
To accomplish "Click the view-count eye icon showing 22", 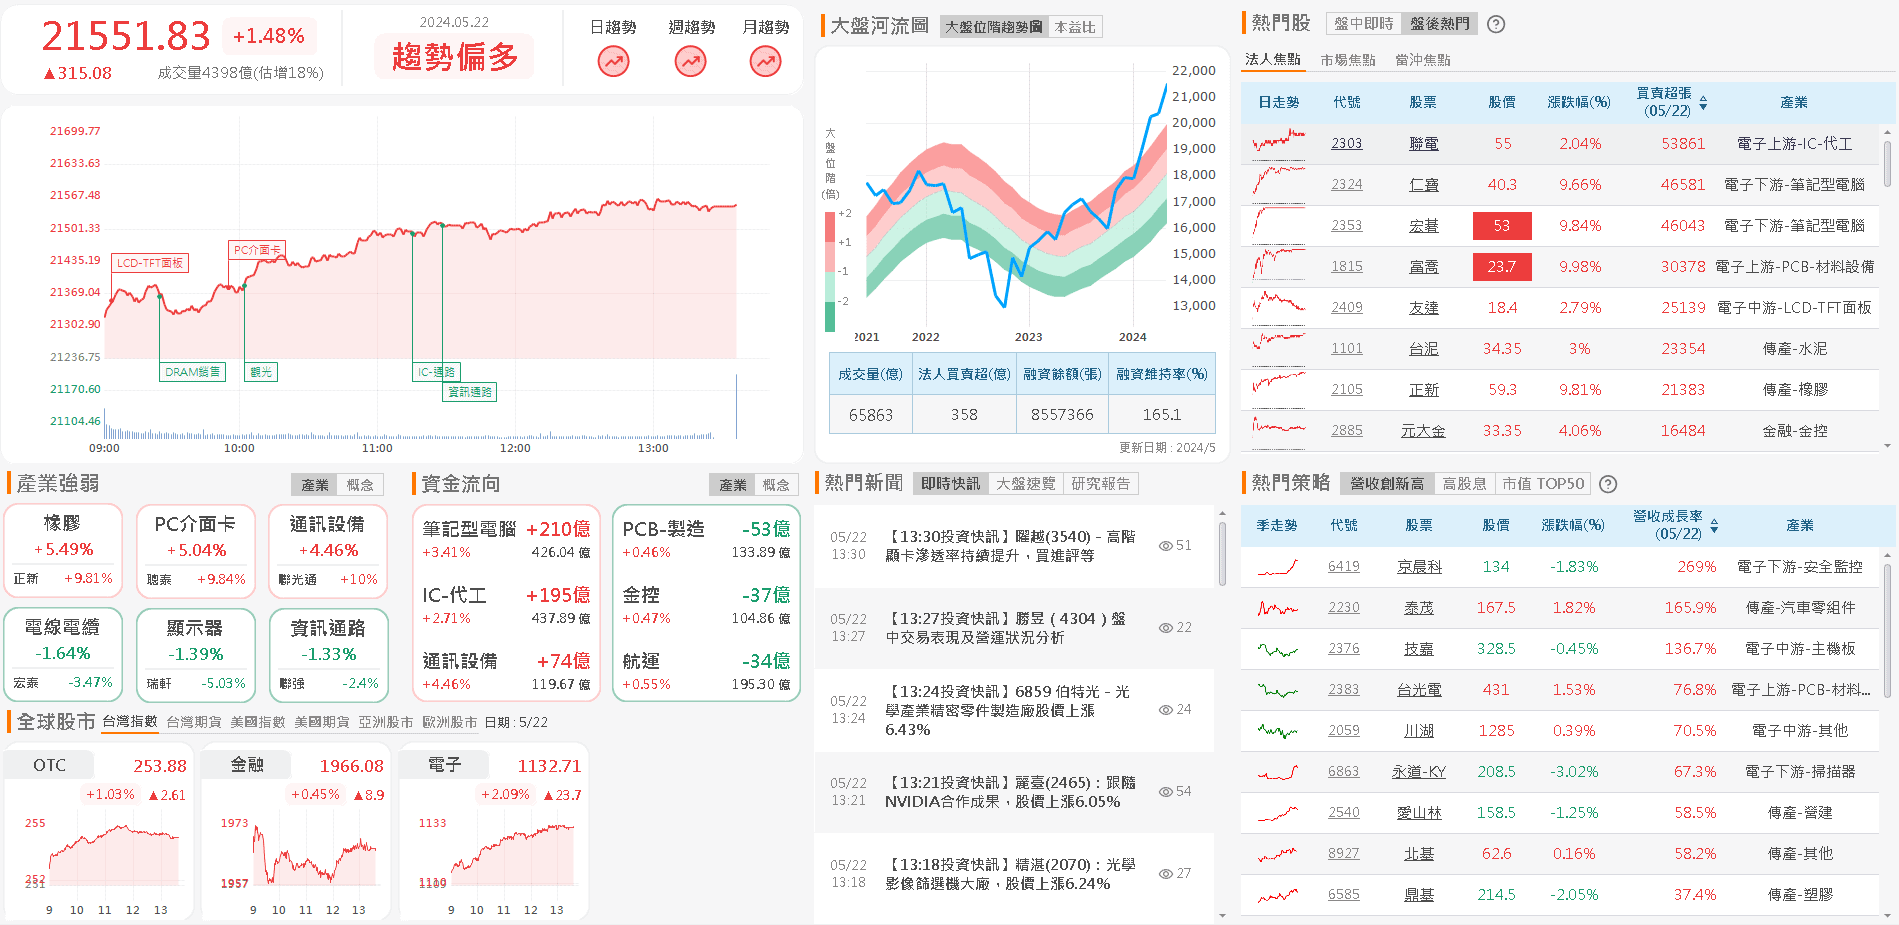I will [1165, 628].
